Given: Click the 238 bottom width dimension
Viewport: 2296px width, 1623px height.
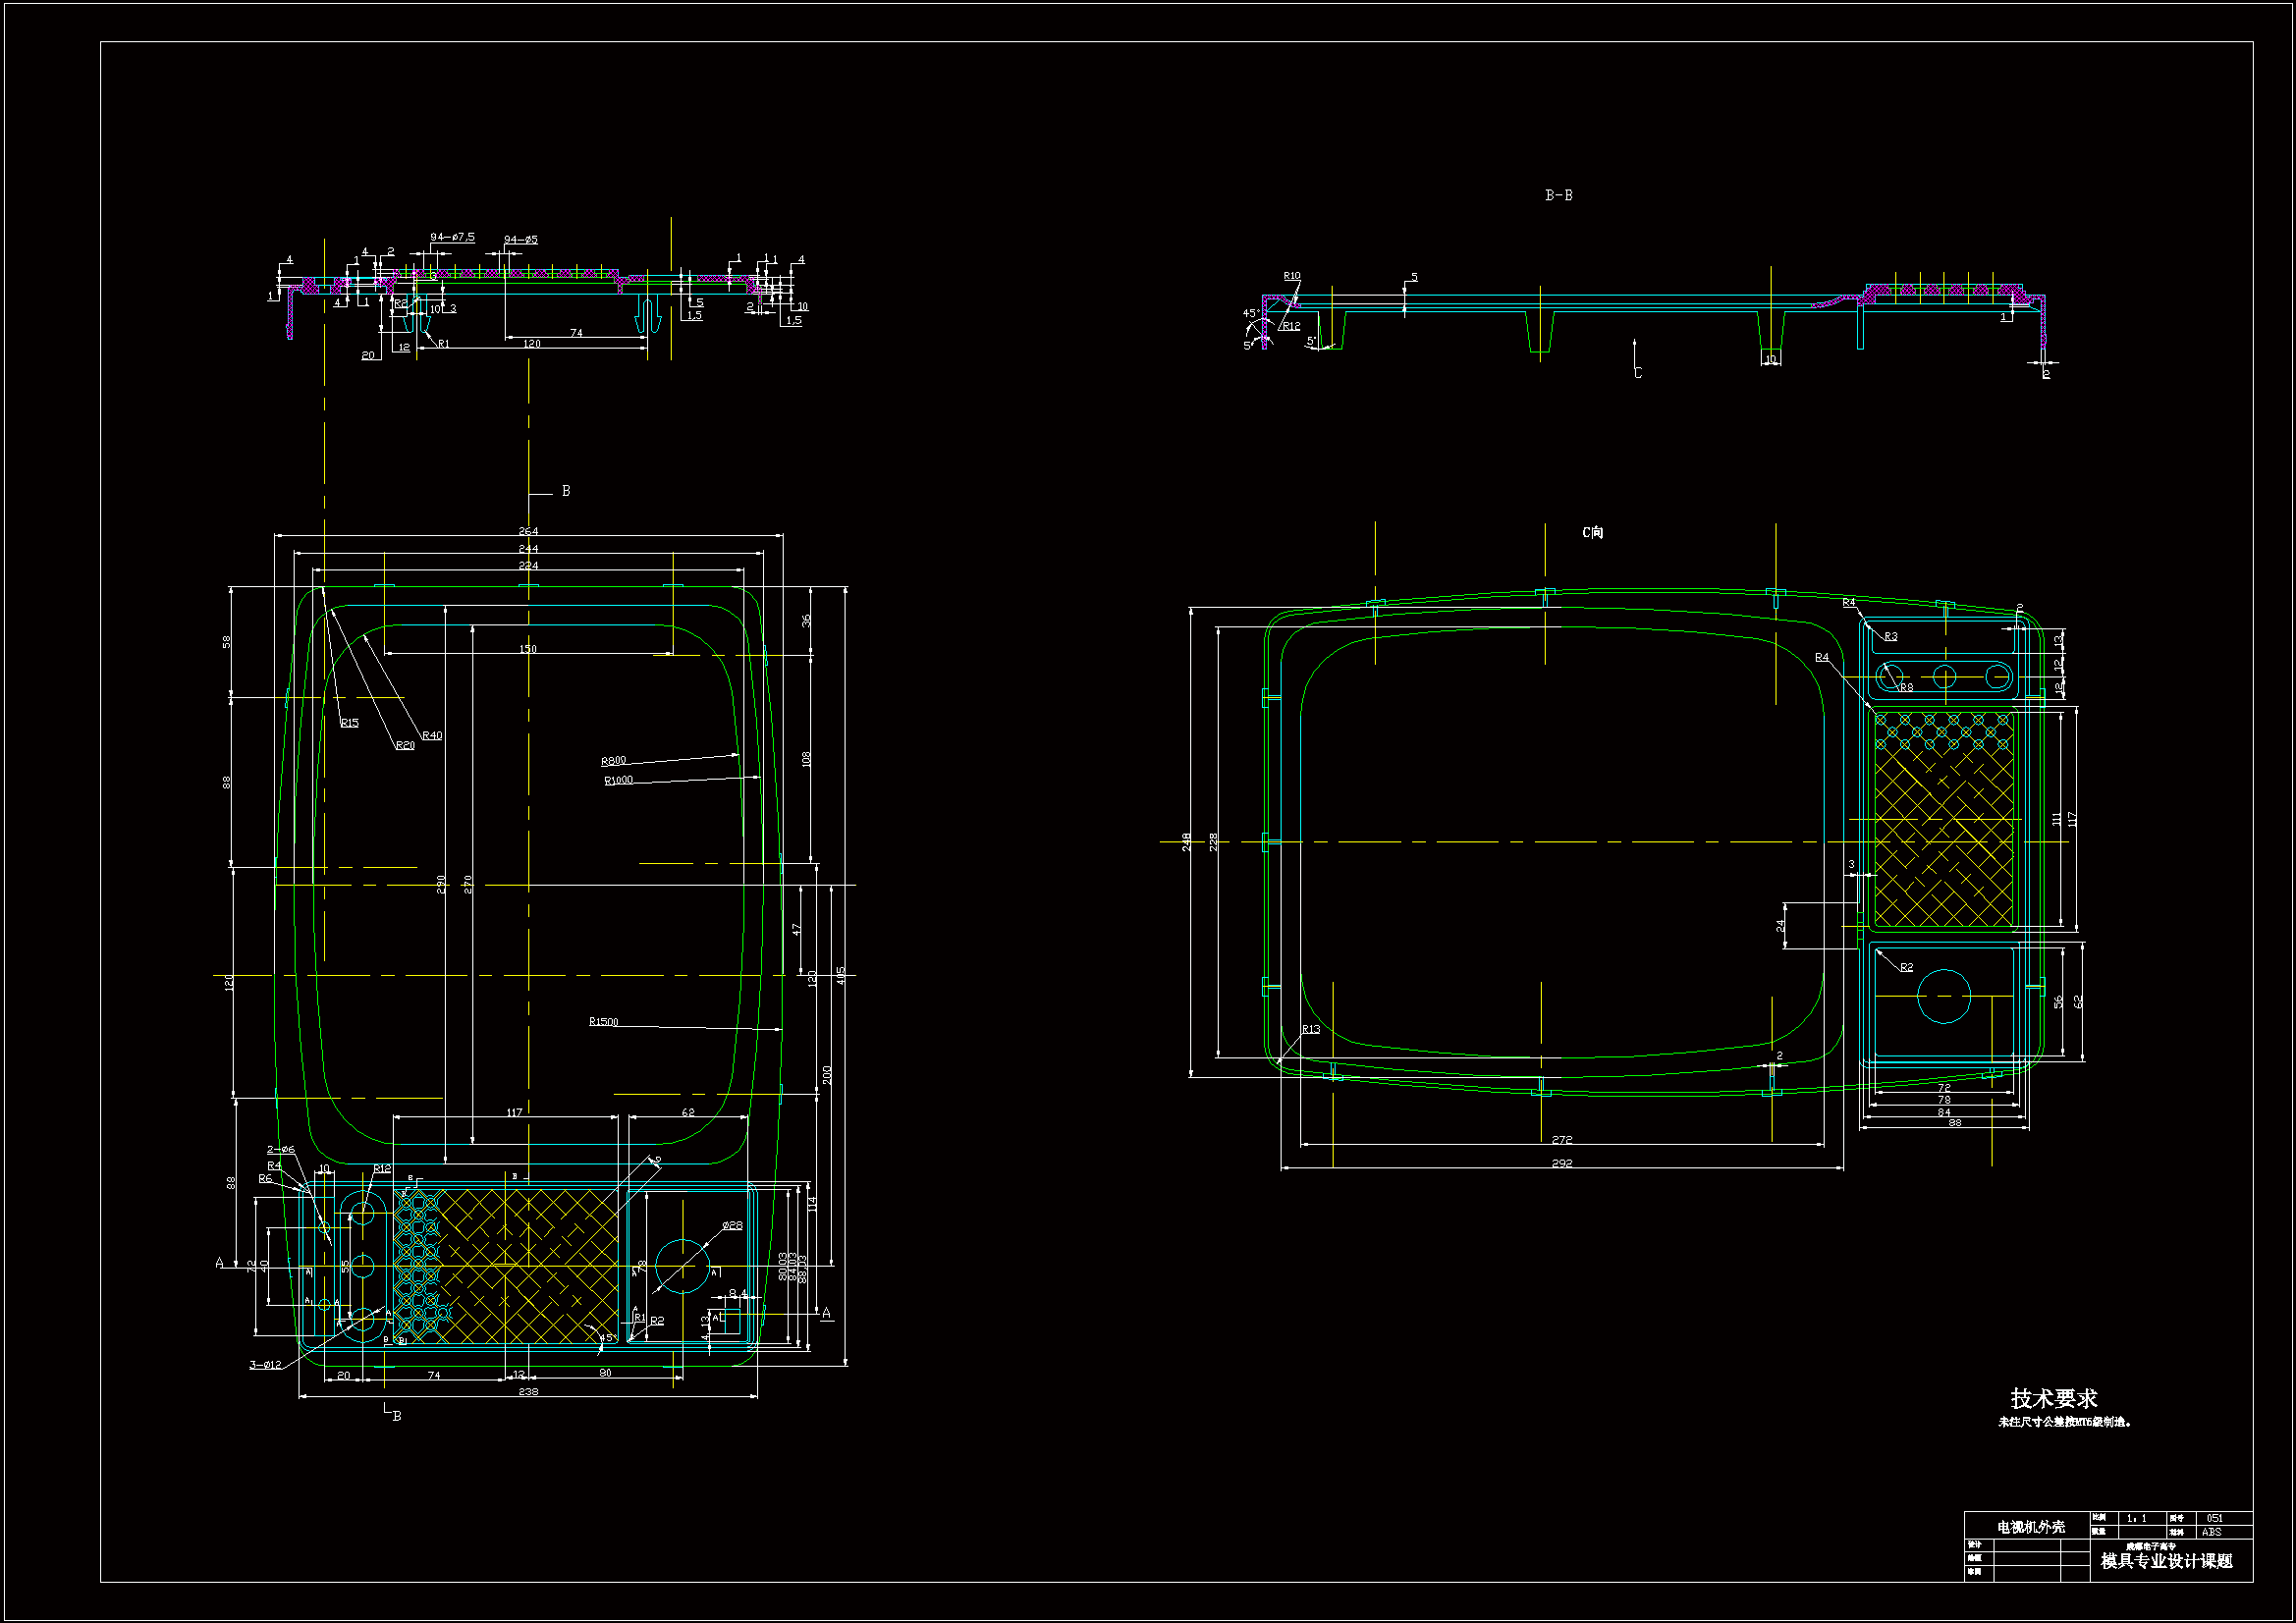Looking at the screenshot, I should tap(528, 1391).
